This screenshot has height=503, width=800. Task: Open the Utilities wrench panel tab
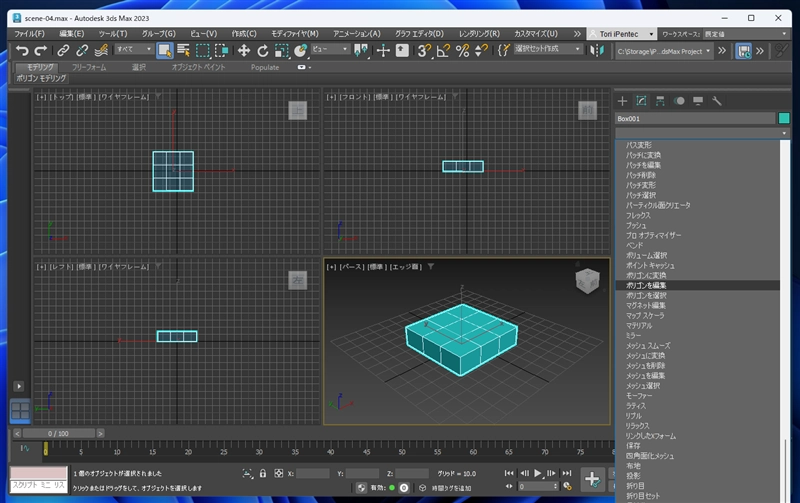click(717, 101)
